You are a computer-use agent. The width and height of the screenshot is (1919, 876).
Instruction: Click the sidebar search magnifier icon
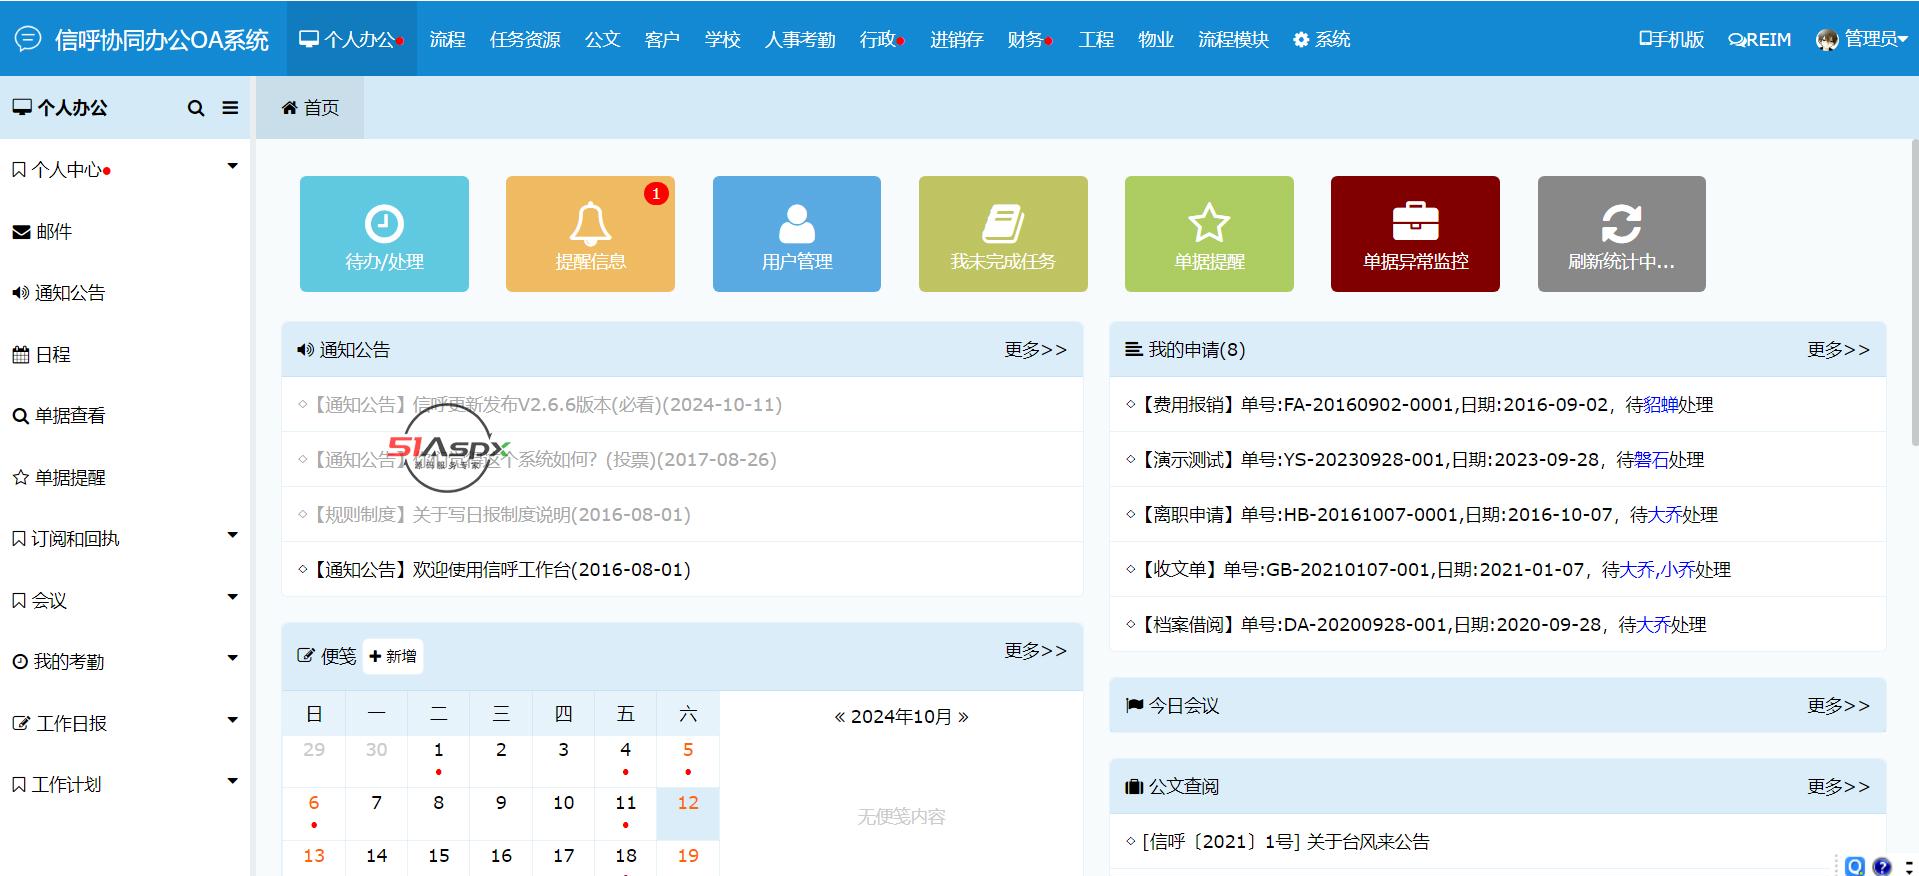click(x=196, y=108)
